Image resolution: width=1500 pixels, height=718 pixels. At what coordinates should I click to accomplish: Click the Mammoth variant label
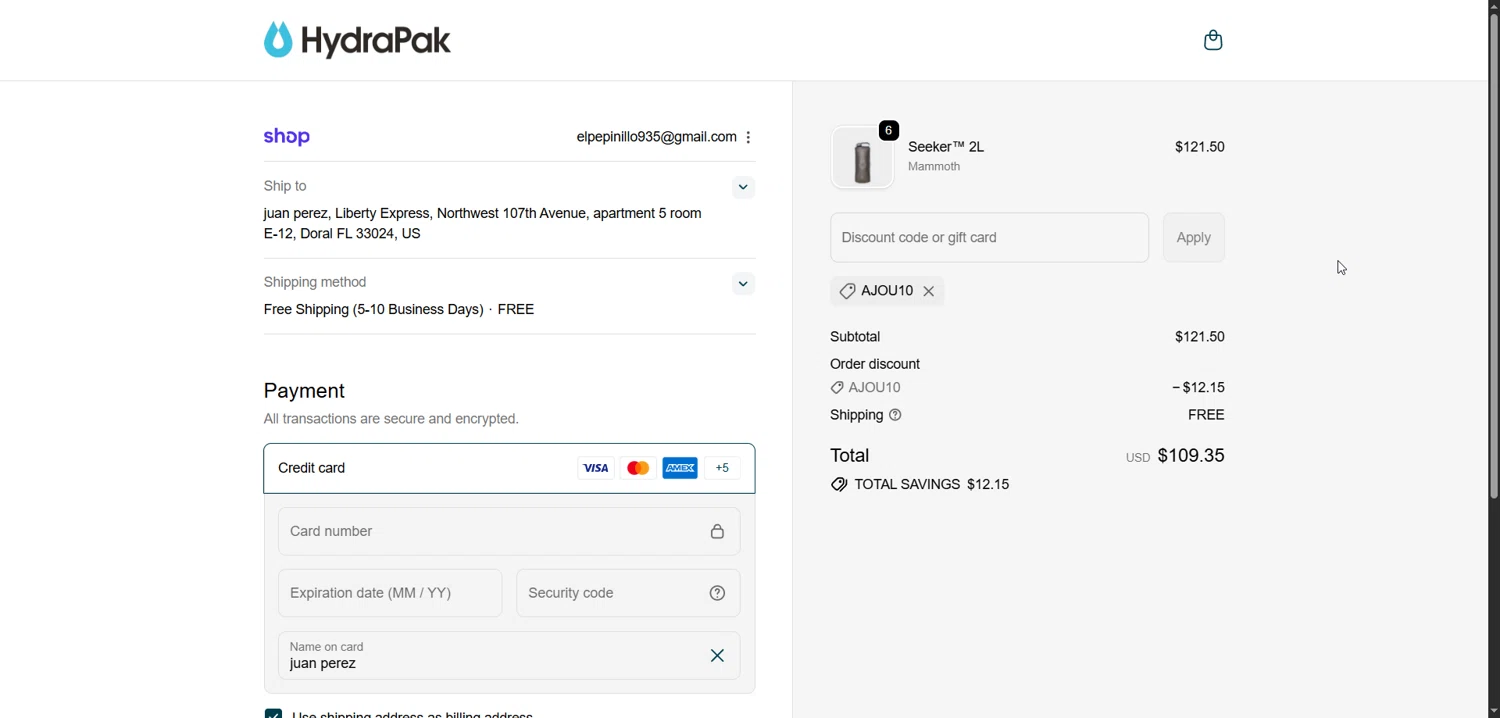[934, 167]
